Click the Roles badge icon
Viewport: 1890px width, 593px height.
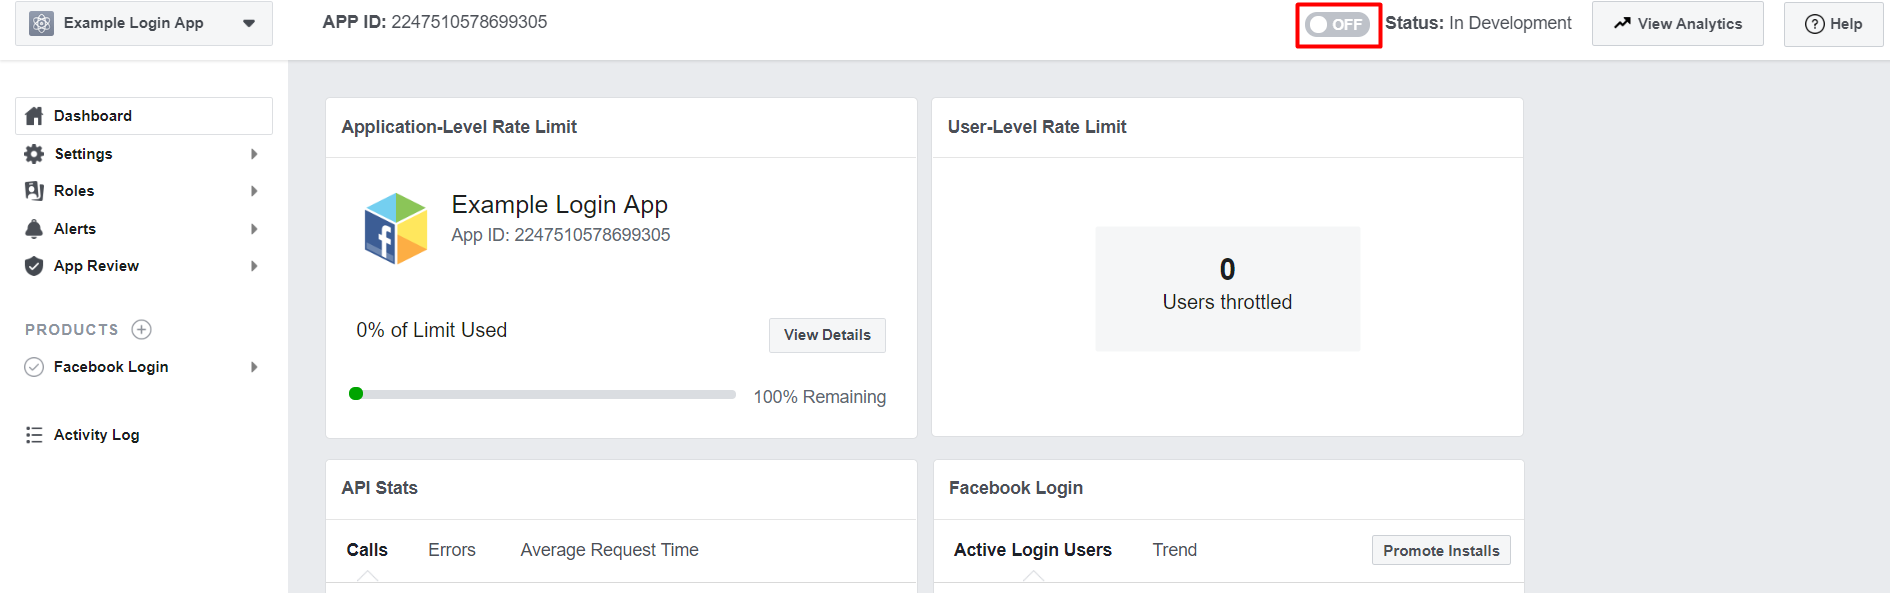click(34, 191)
